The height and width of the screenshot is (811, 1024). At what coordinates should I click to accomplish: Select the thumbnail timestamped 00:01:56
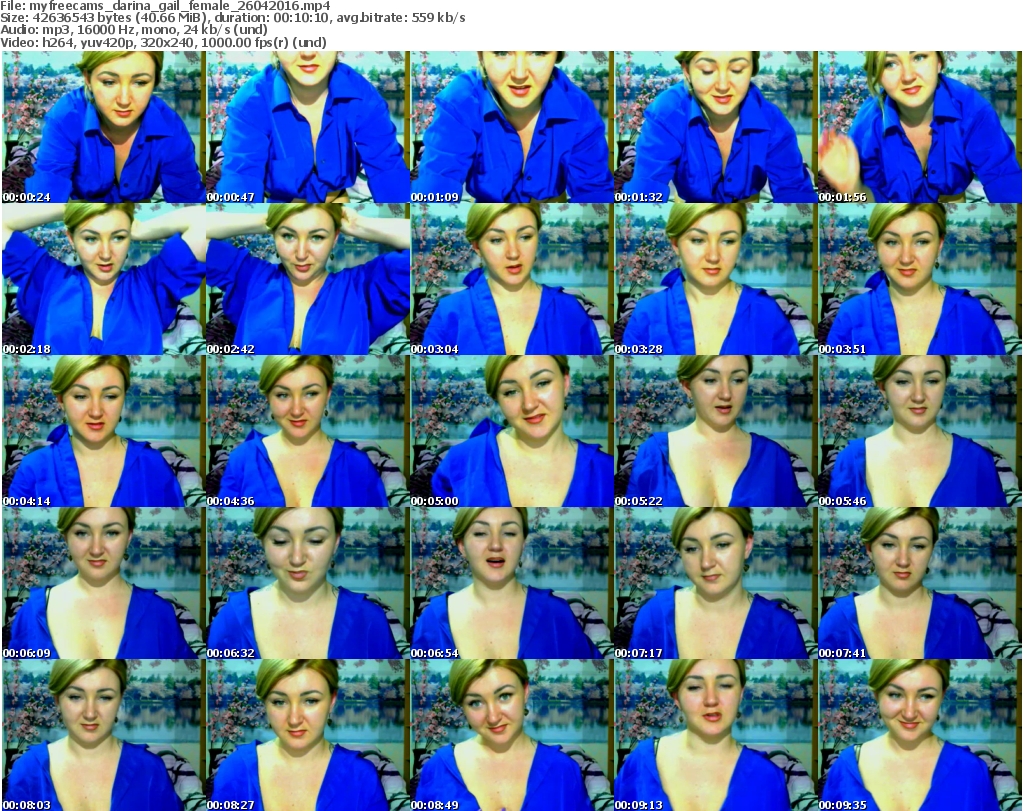[920, 127]
